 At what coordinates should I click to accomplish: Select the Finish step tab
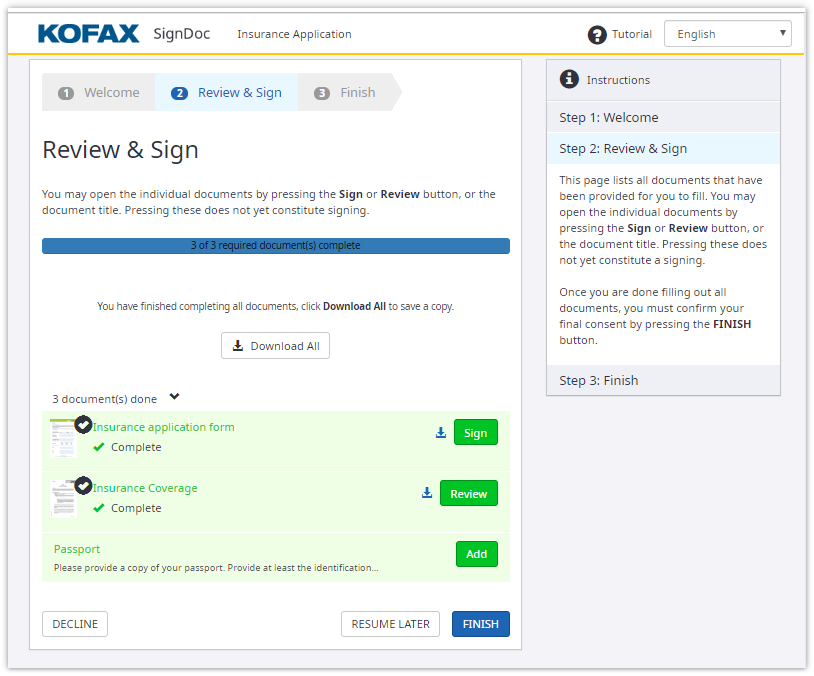347,93
